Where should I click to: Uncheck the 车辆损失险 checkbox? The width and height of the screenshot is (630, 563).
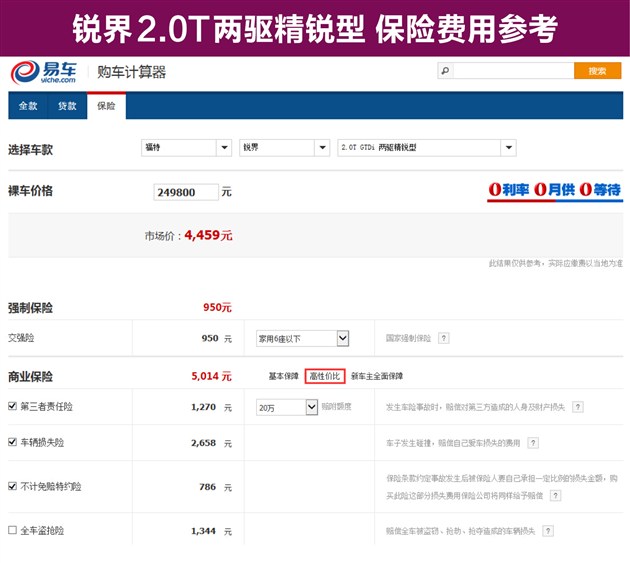click(x=13, y=442)
